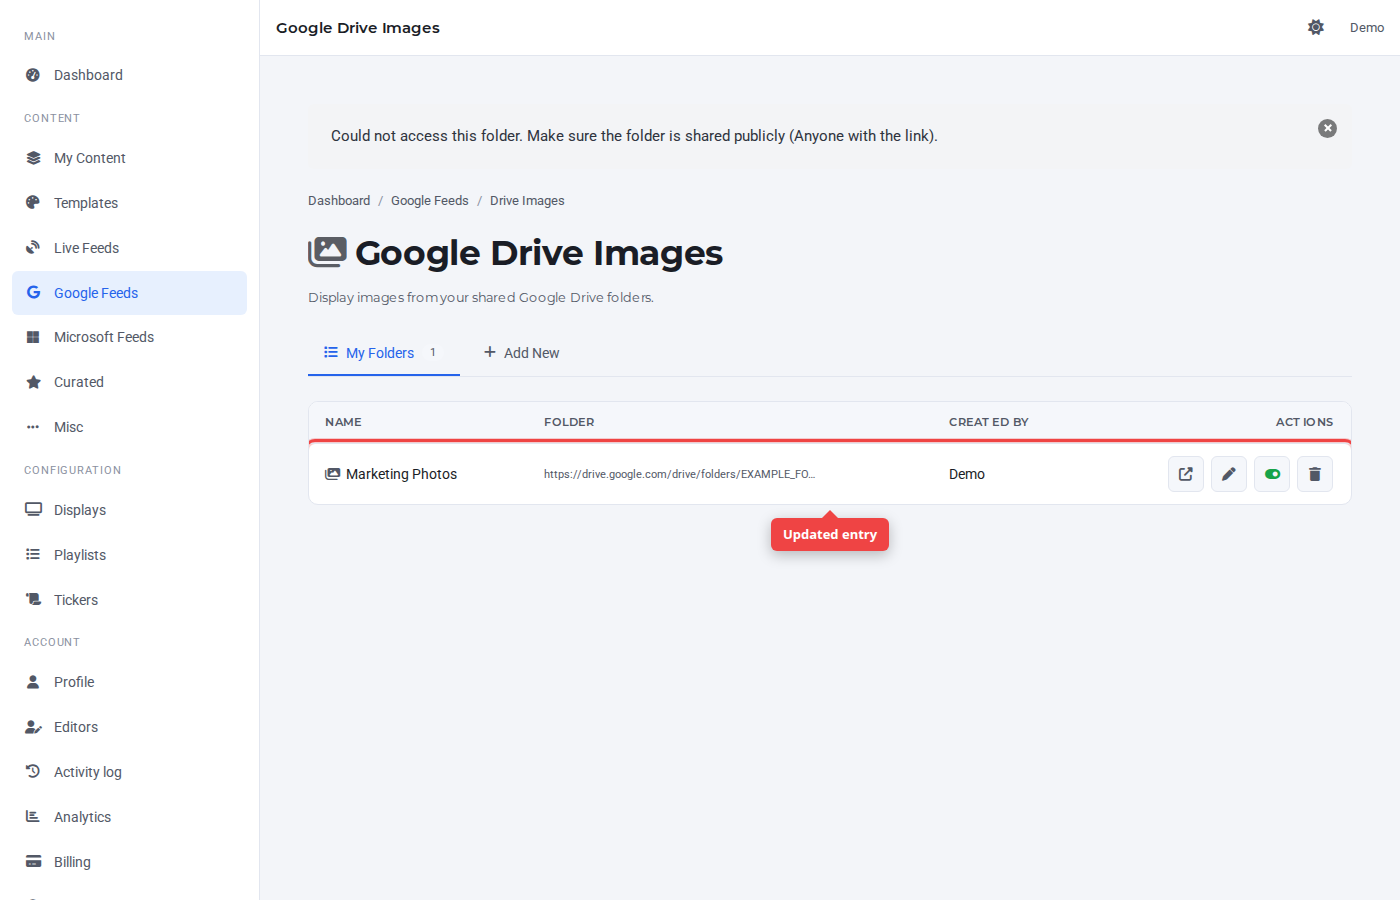Go to Editors page

coord(129,727)
